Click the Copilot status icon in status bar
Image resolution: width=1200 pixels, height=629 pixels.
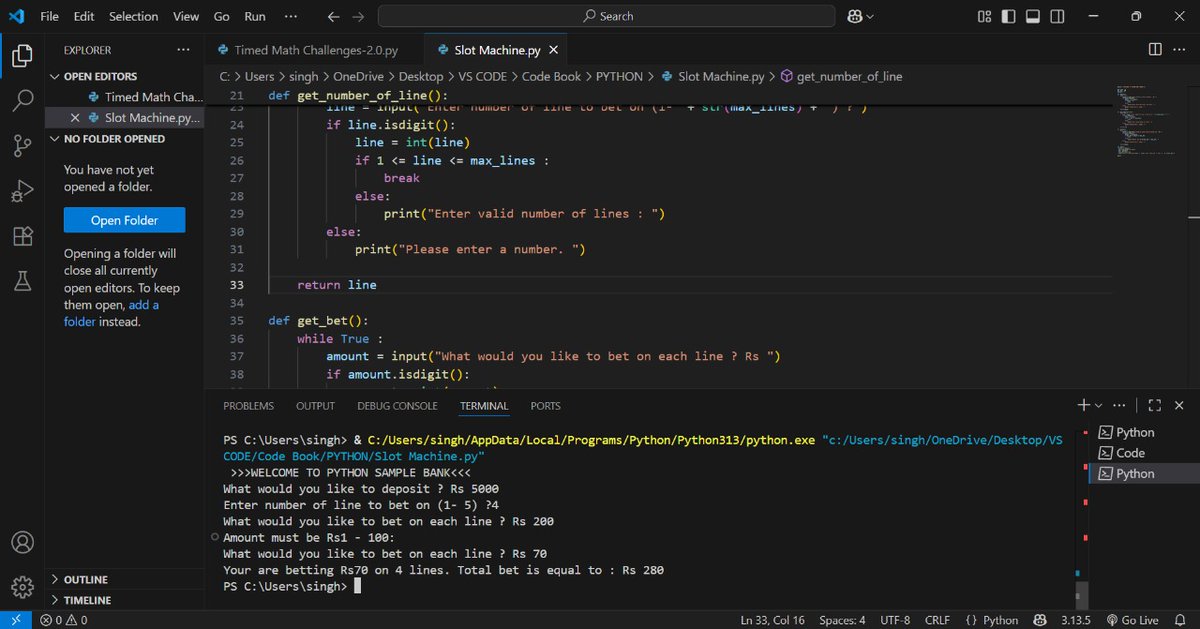coord(1039,620)
